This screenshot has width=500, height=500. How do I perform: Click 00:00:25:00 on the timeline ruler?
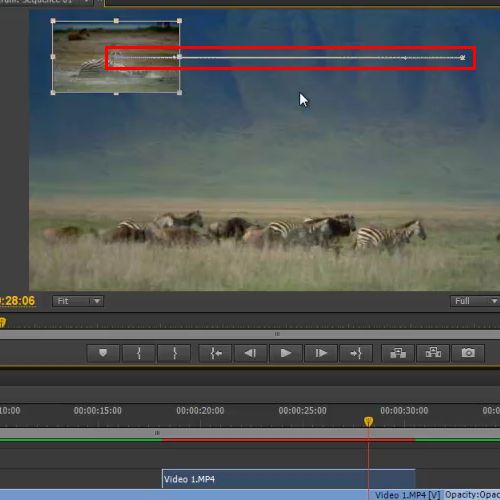point(302,411)
